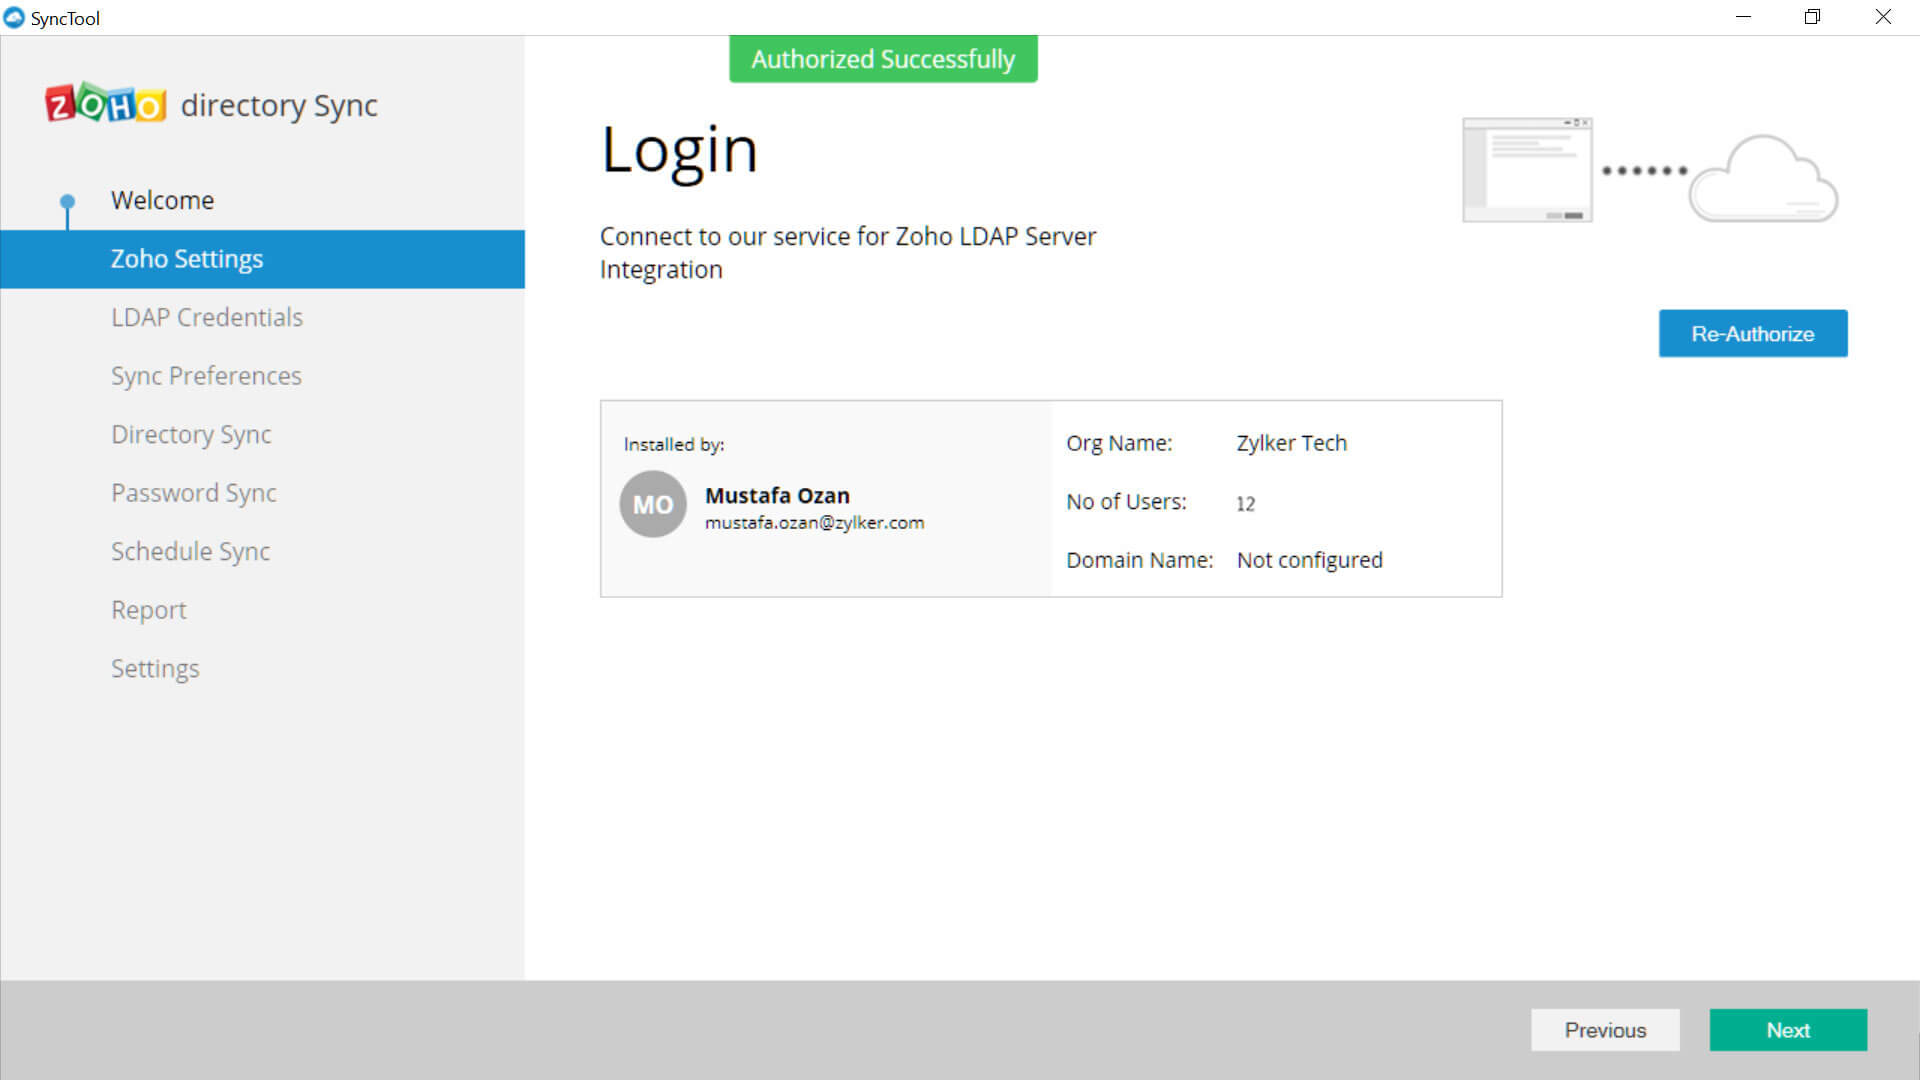The height and width of the screenshot is (1080, 1920).
Task: Click the Authorized Successfully banner
Action: coord(882,59)
